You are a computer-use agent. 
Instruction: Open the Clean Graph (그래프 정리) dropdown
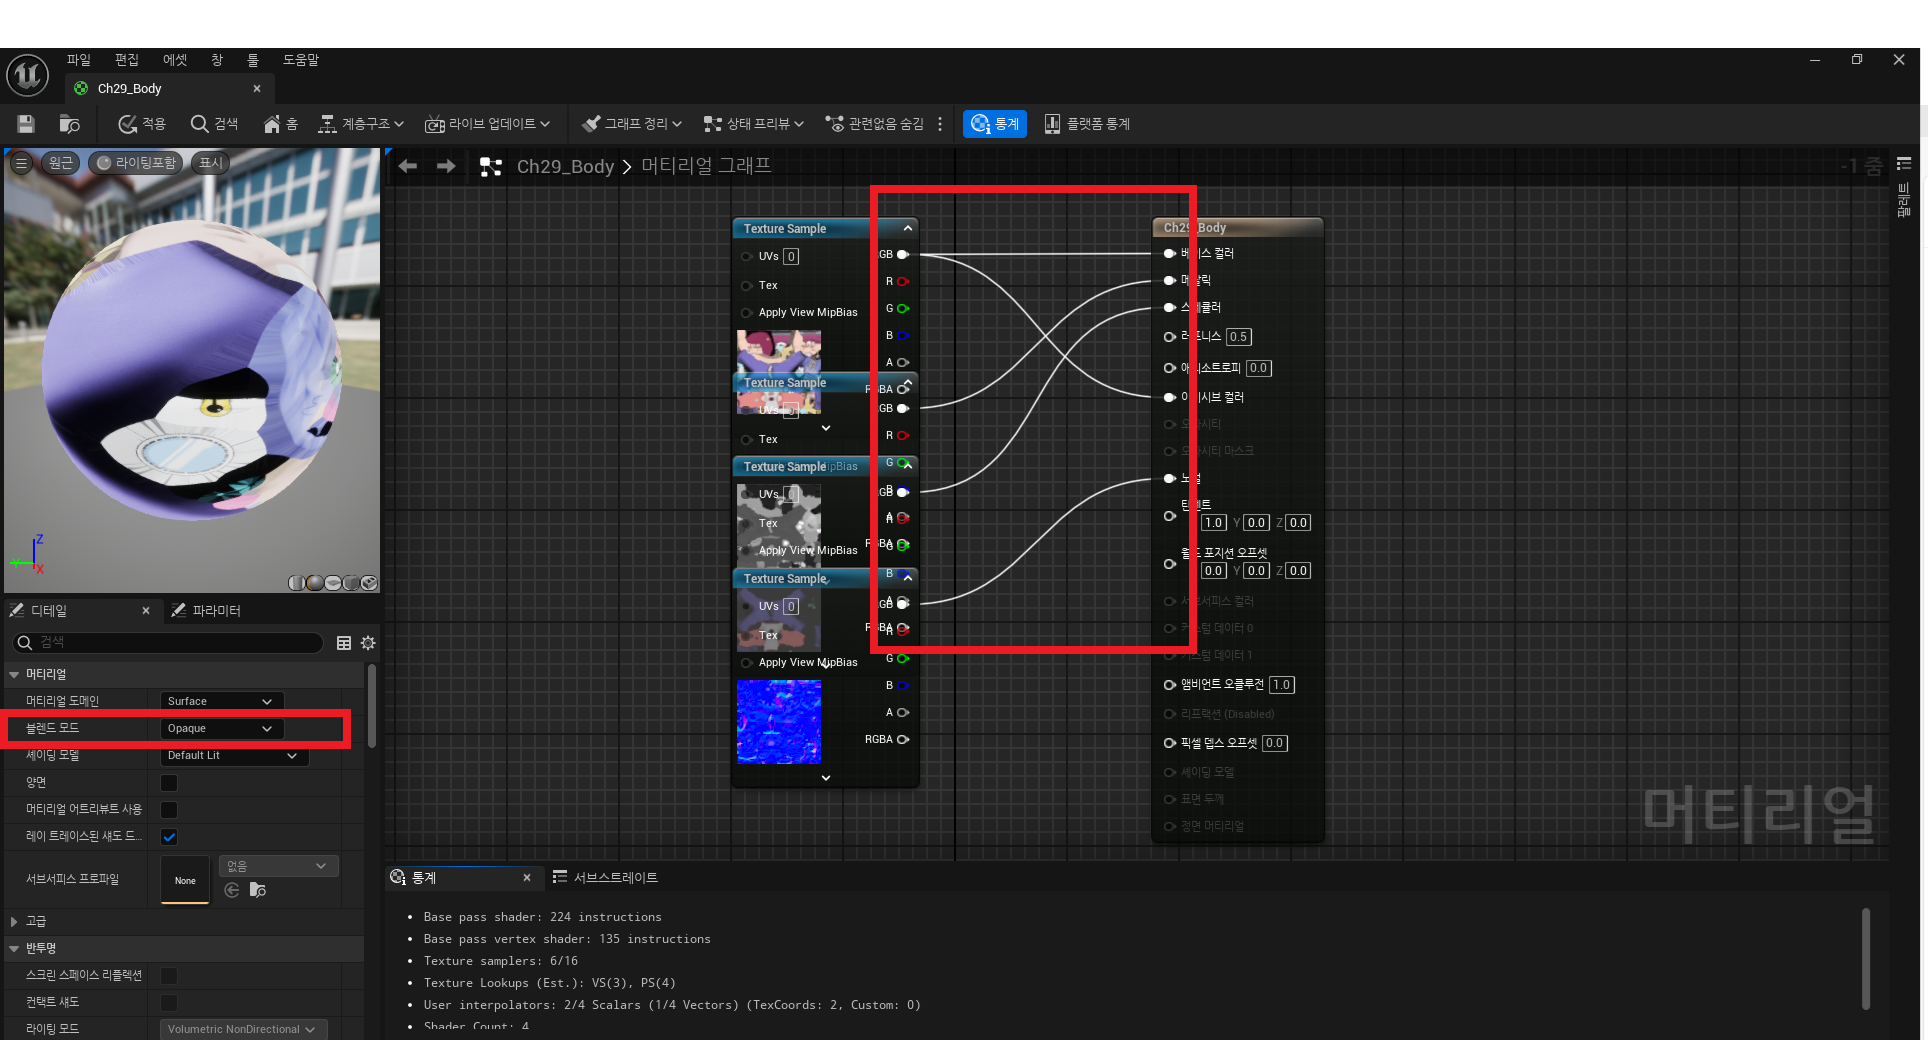tap(631, 124)
